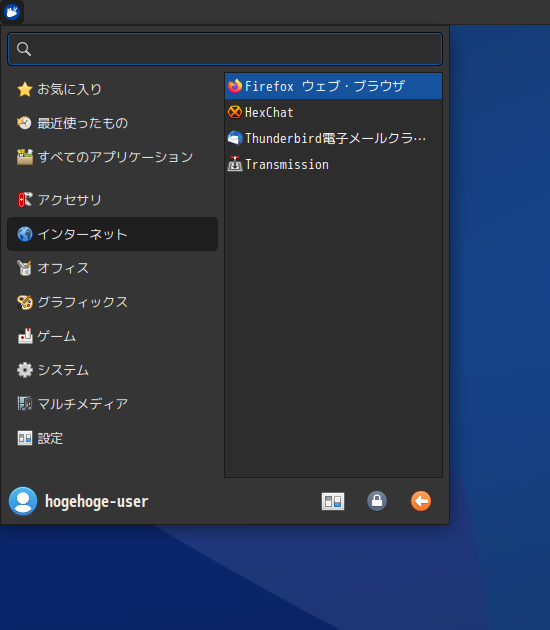Screen dimensions: 550x630
Task: Start the Transmission application
Action: 333,164
